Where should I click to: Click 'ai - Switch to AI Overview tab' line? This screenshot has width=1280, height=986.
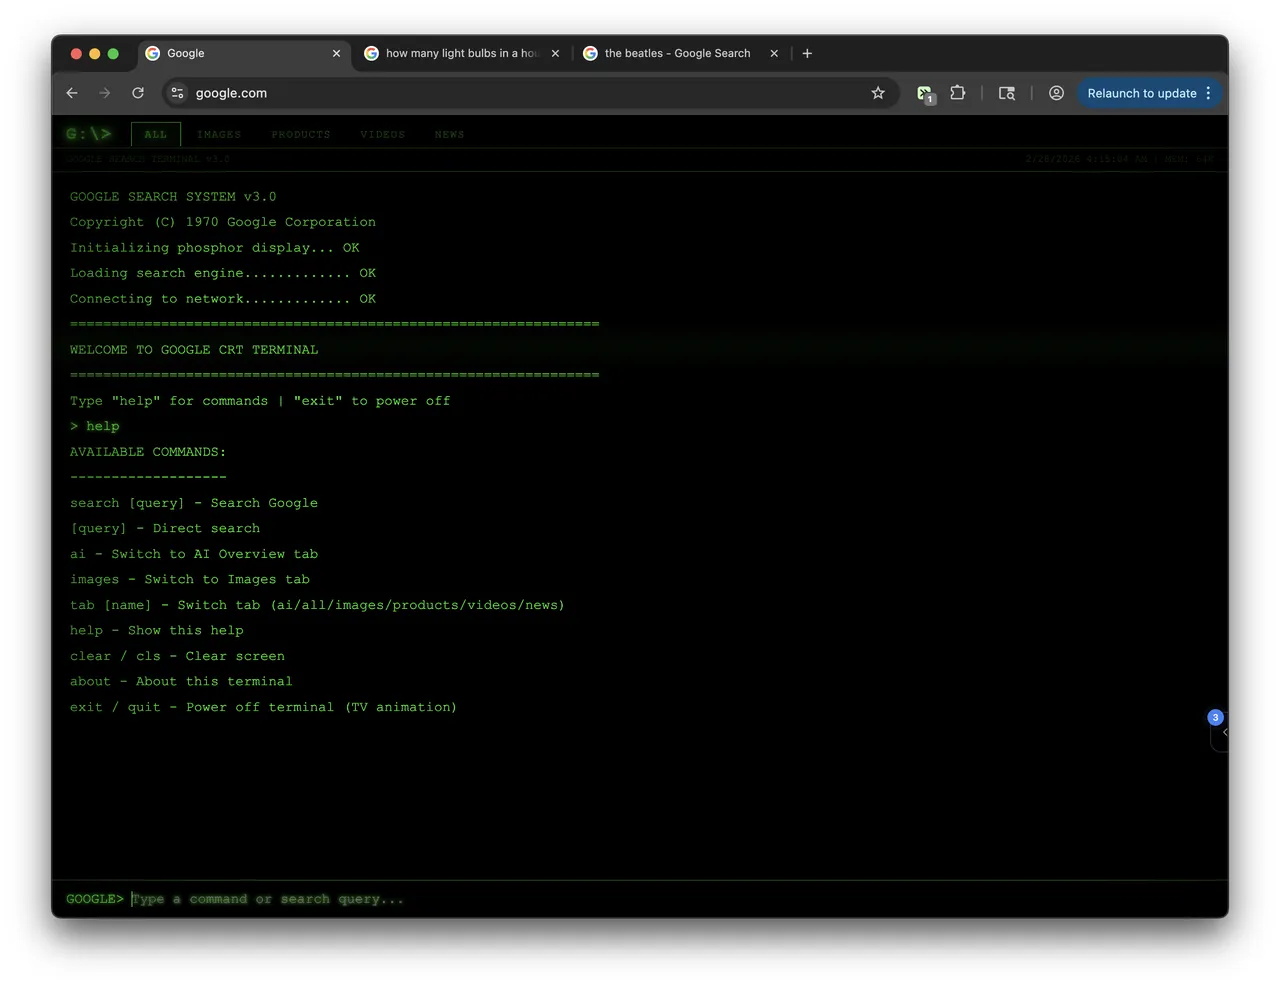pos(194,554)
